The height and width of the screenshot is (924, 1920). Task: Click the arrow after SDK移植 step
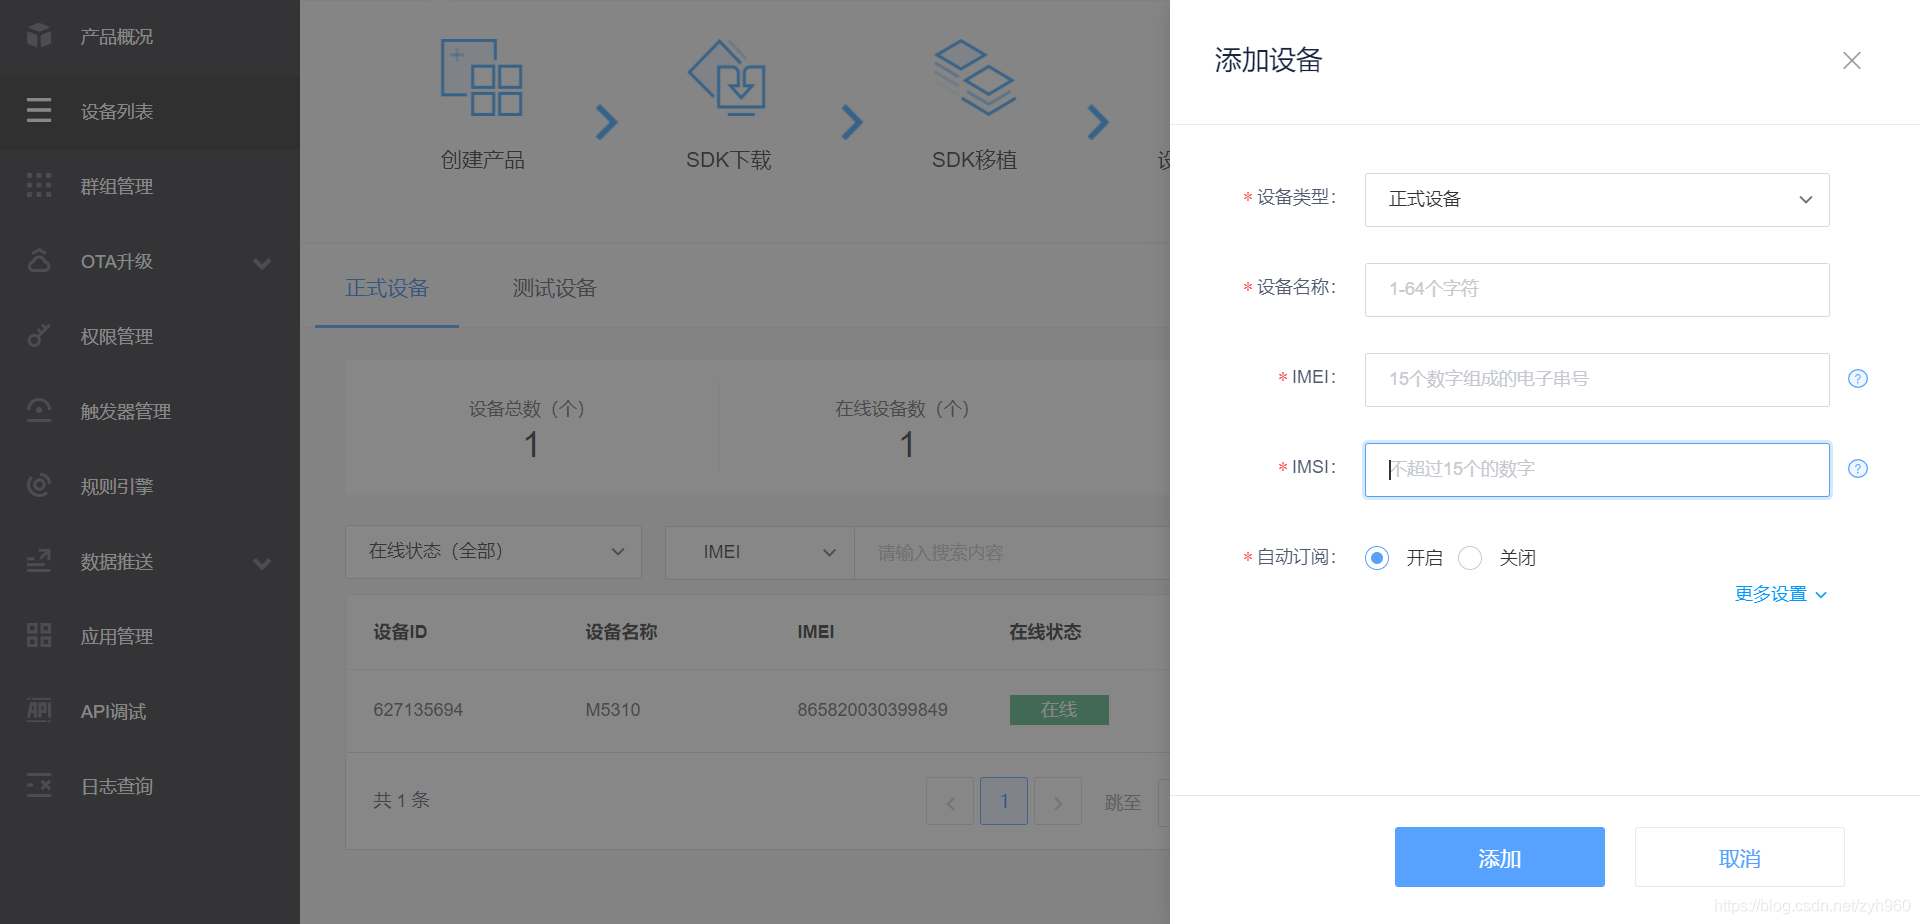tap(1097, 122)
